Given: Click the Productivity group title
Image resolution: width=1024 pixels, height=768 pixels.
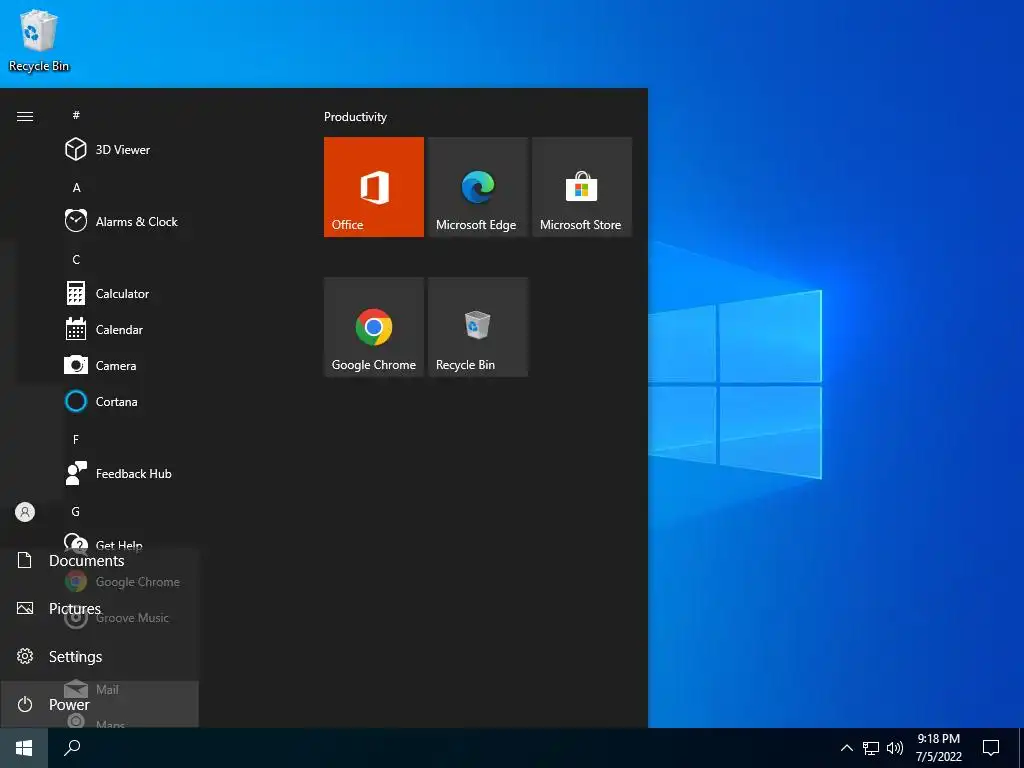Looking at the screenshot, I should tap(355, 117).
